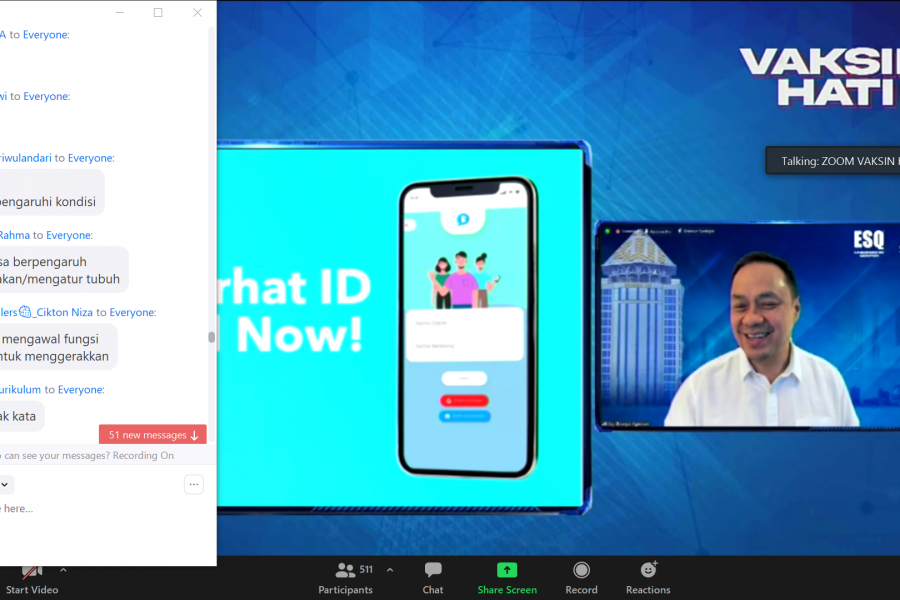Open the Participants list icon
900x600 pixels.
click(x=345, y=570)
